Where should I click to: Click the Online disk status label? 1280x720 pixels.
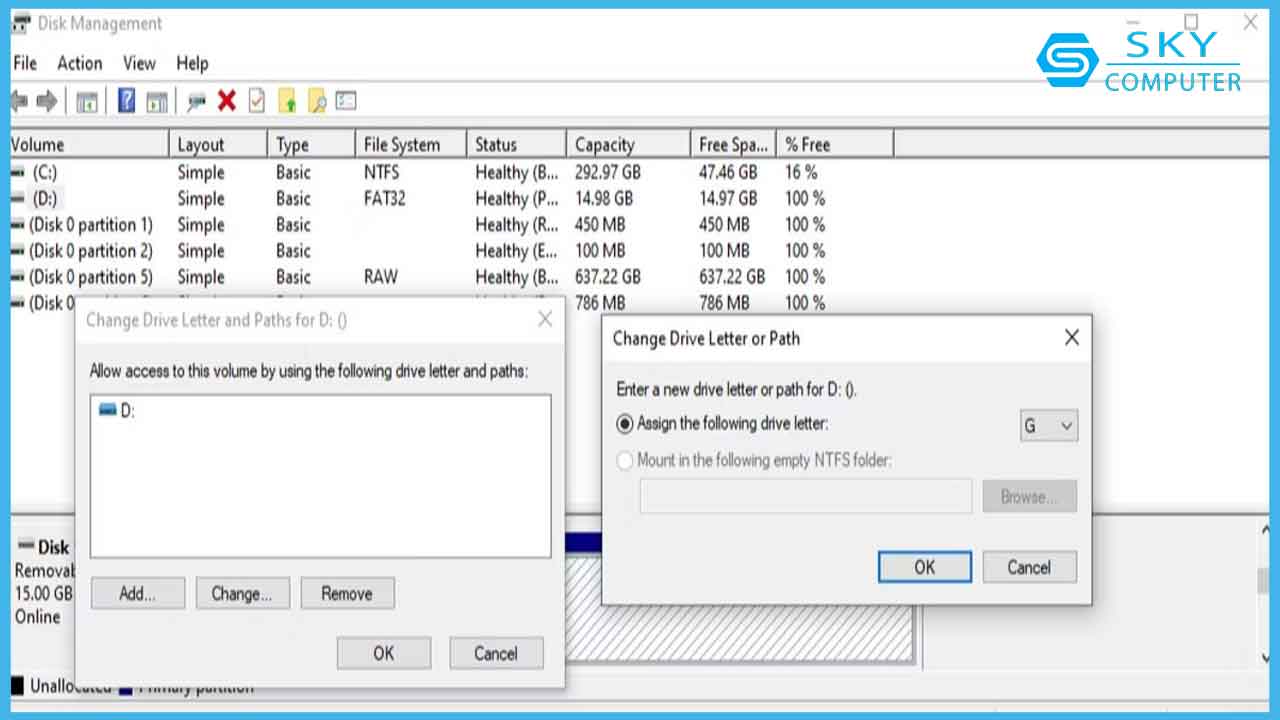(38, 617)
